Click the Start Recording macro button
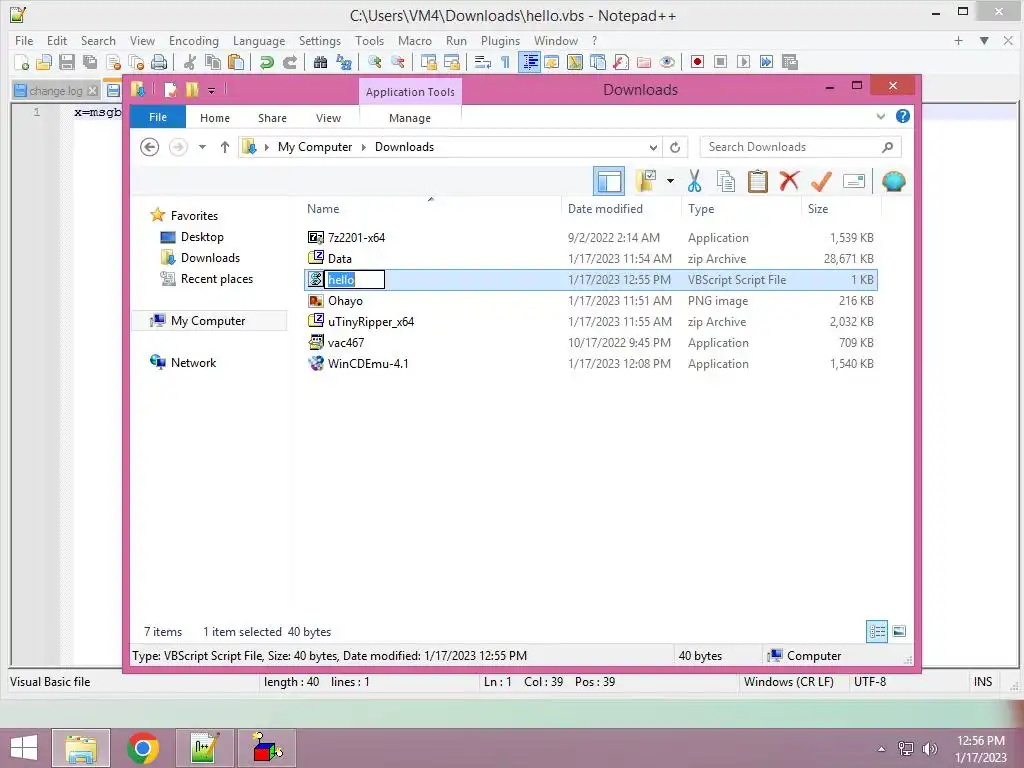Image resolution: width=1024 pixels, height=768 pixels. click(x=697, y=62)
